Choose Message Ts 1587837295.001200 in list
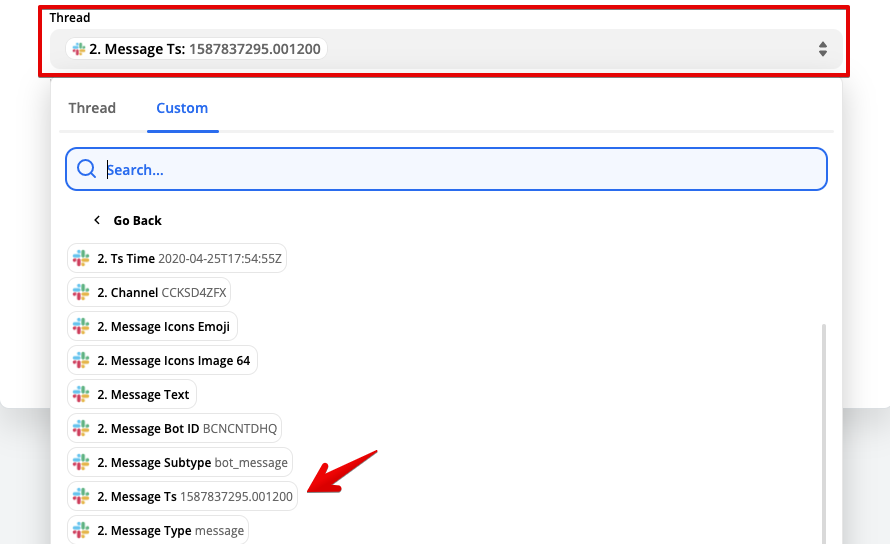Image resolution: width=890 pixels, height=544 pixels. tap(182, 496)
